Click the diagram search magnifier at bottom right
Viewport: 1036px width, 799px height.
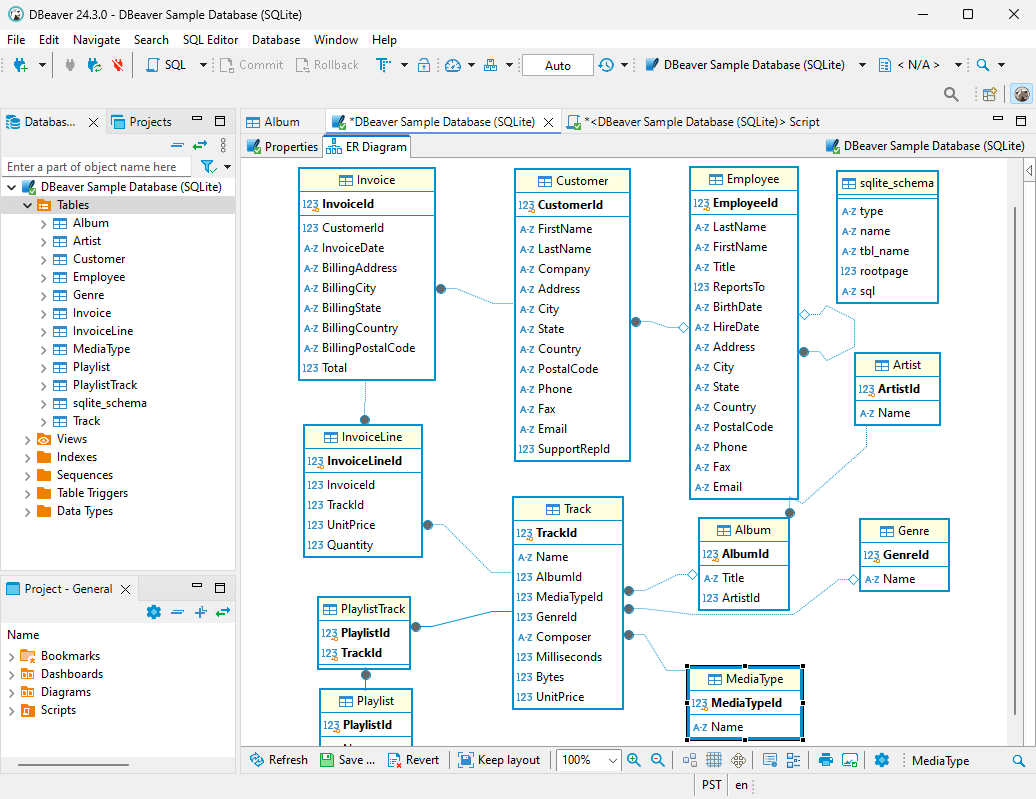[x=1019, y=761]
